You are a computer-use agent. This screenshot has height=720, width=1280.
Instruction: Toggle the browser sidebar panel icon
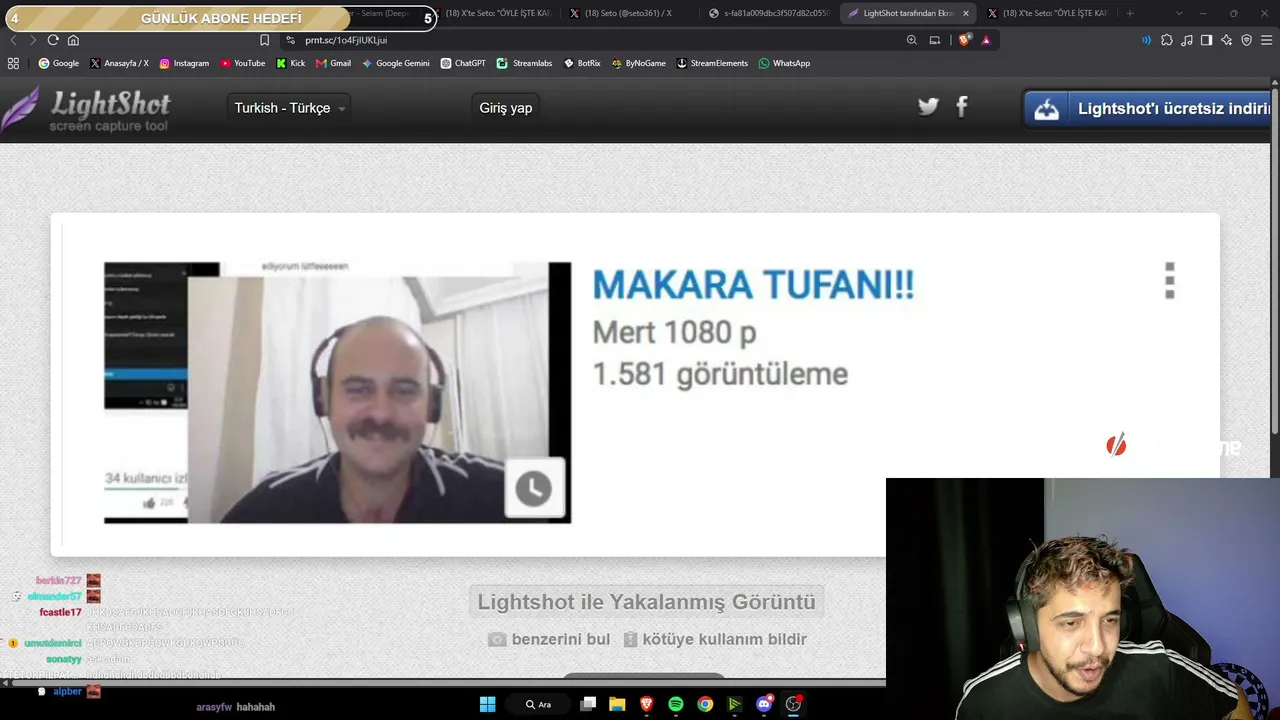pos(1206,40)
